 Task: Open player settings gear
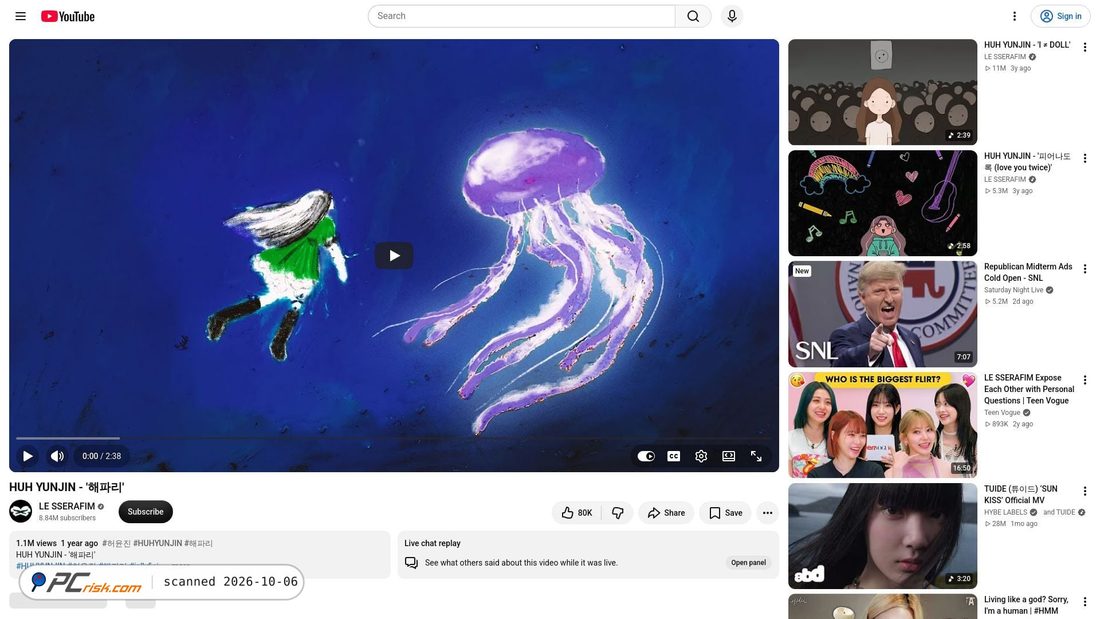click(701, 456)
